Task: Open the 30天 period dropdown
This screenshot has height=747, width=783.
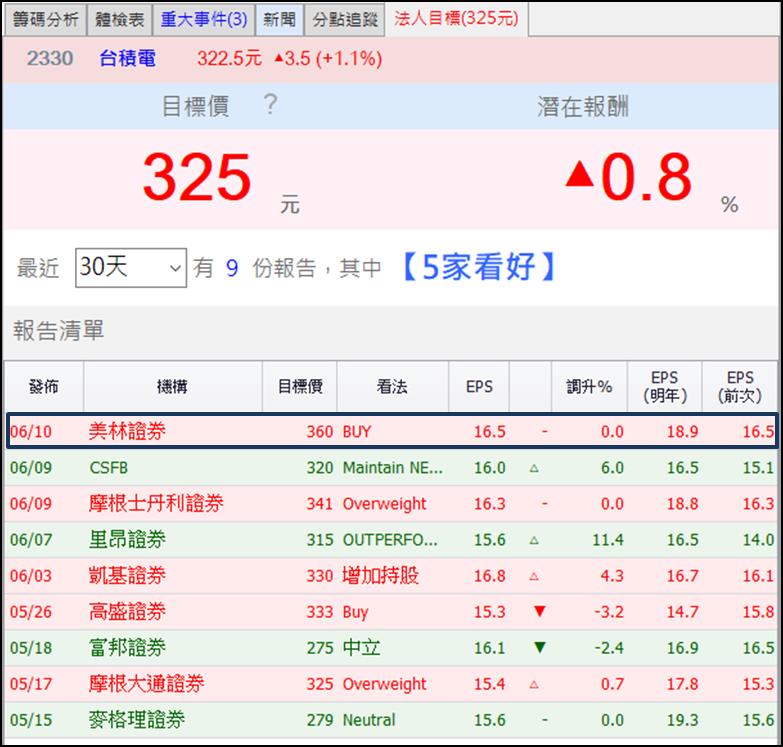Action: (131, 268)
